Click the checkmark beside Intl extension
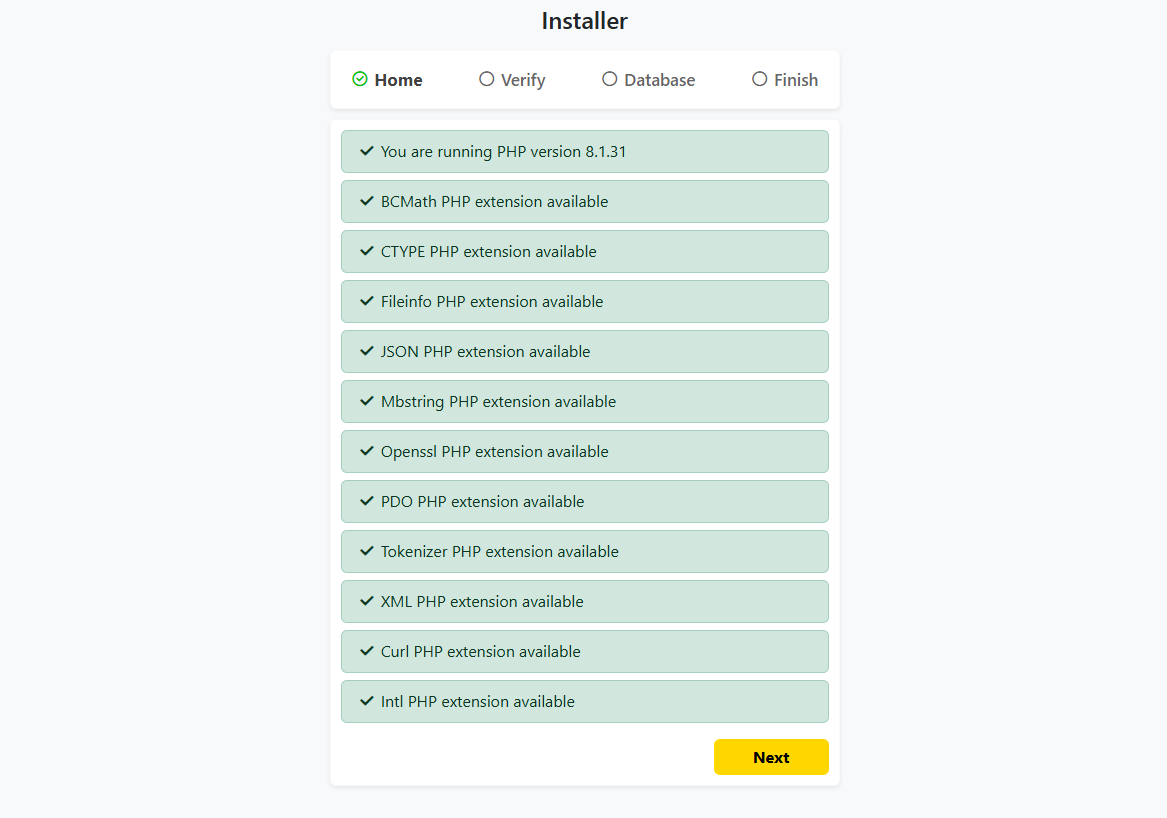This screenshot has width=1167, height=818. click(x=366, y=700)
